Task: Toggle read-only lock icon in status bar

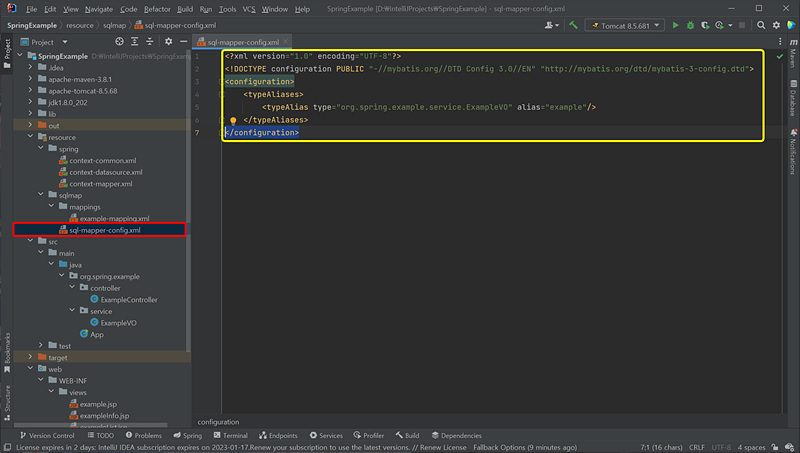Action: [774, 447]
